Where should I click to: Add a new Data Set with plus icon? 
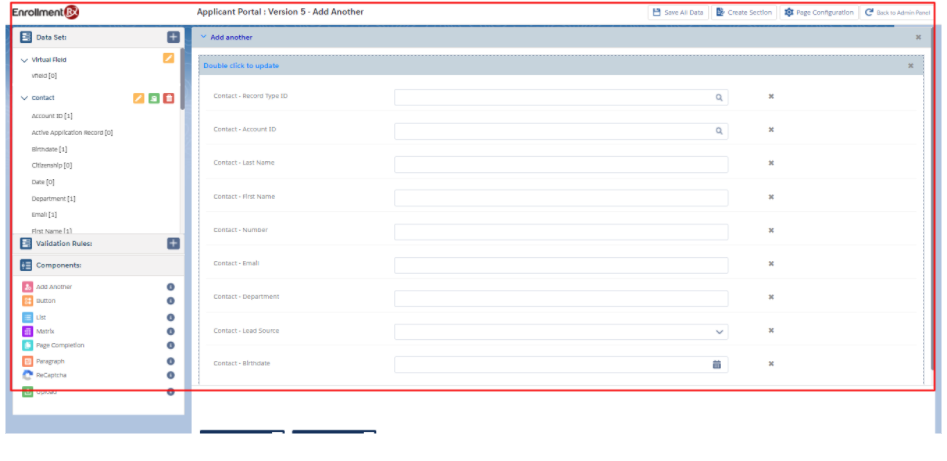(x=173, y=37)
